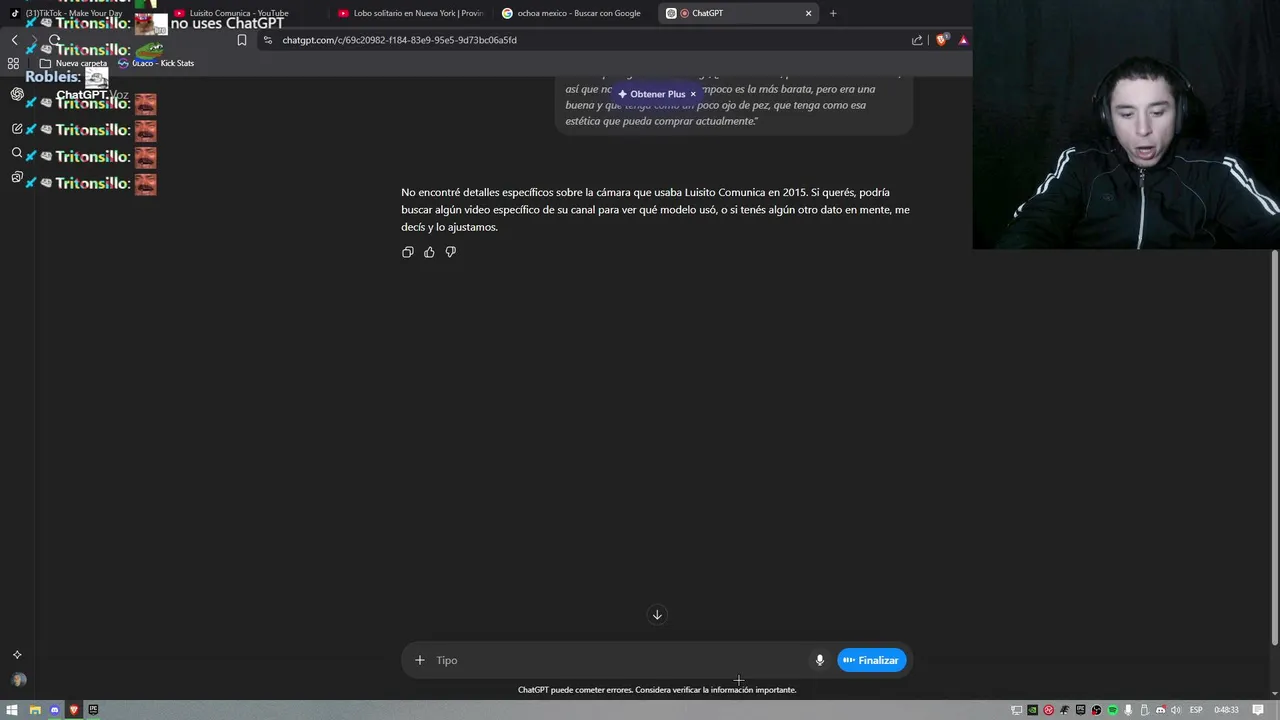Click the Tipo message input field
The image size is (1280, 720).
click(620, 660)
